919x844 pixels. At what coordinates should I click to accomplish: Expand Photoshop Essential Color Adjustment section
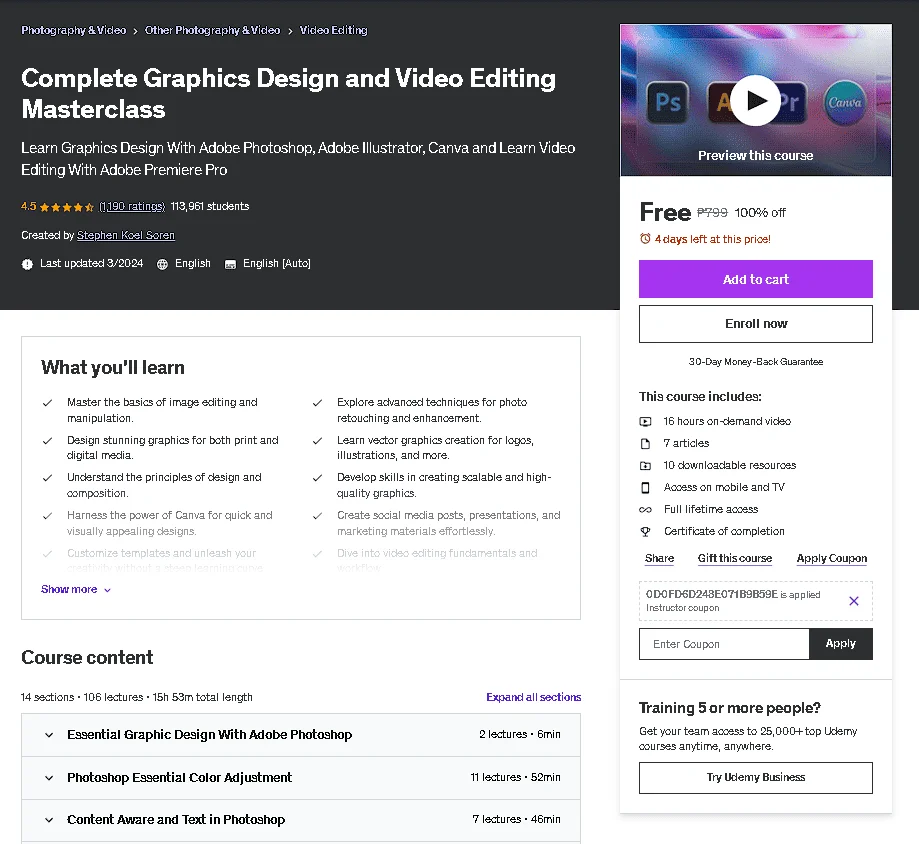pos(301,778)
